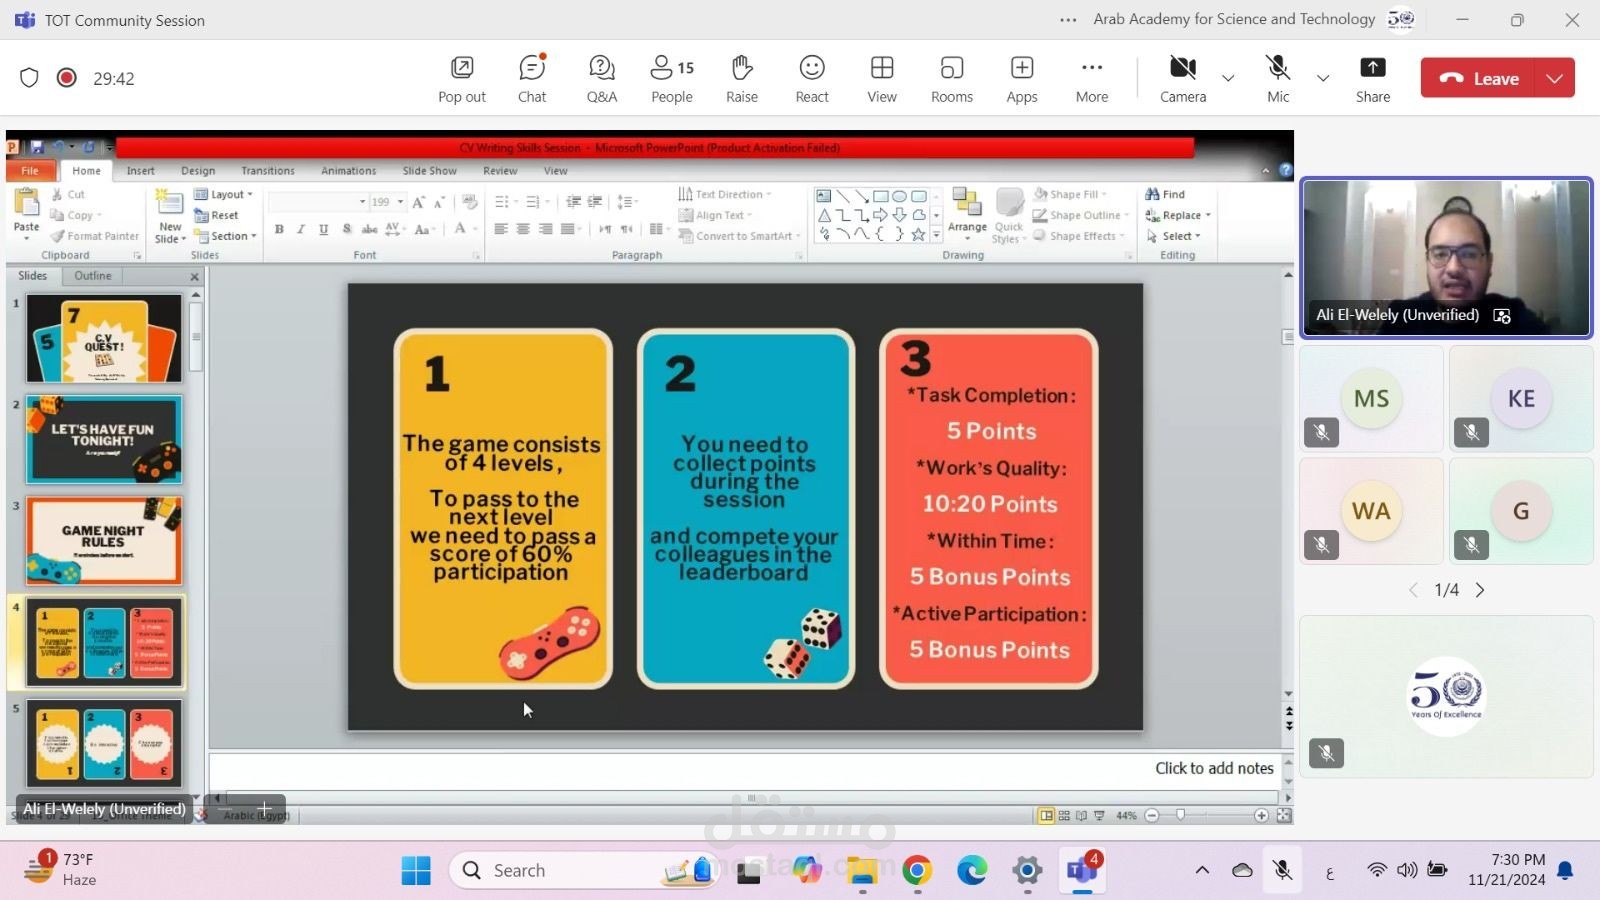Click the Arrange button
This screenshot has width=1600, height=900.
coord(967,213)
